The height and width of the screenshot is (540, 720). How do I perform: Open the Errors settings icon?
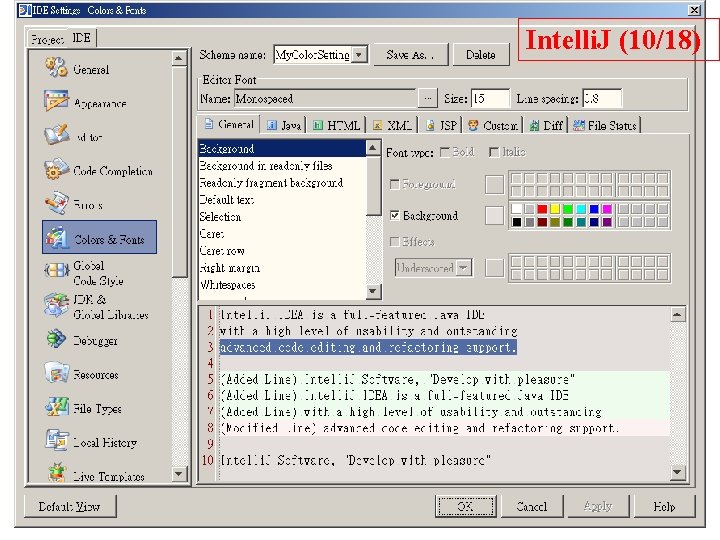[56, 203]
